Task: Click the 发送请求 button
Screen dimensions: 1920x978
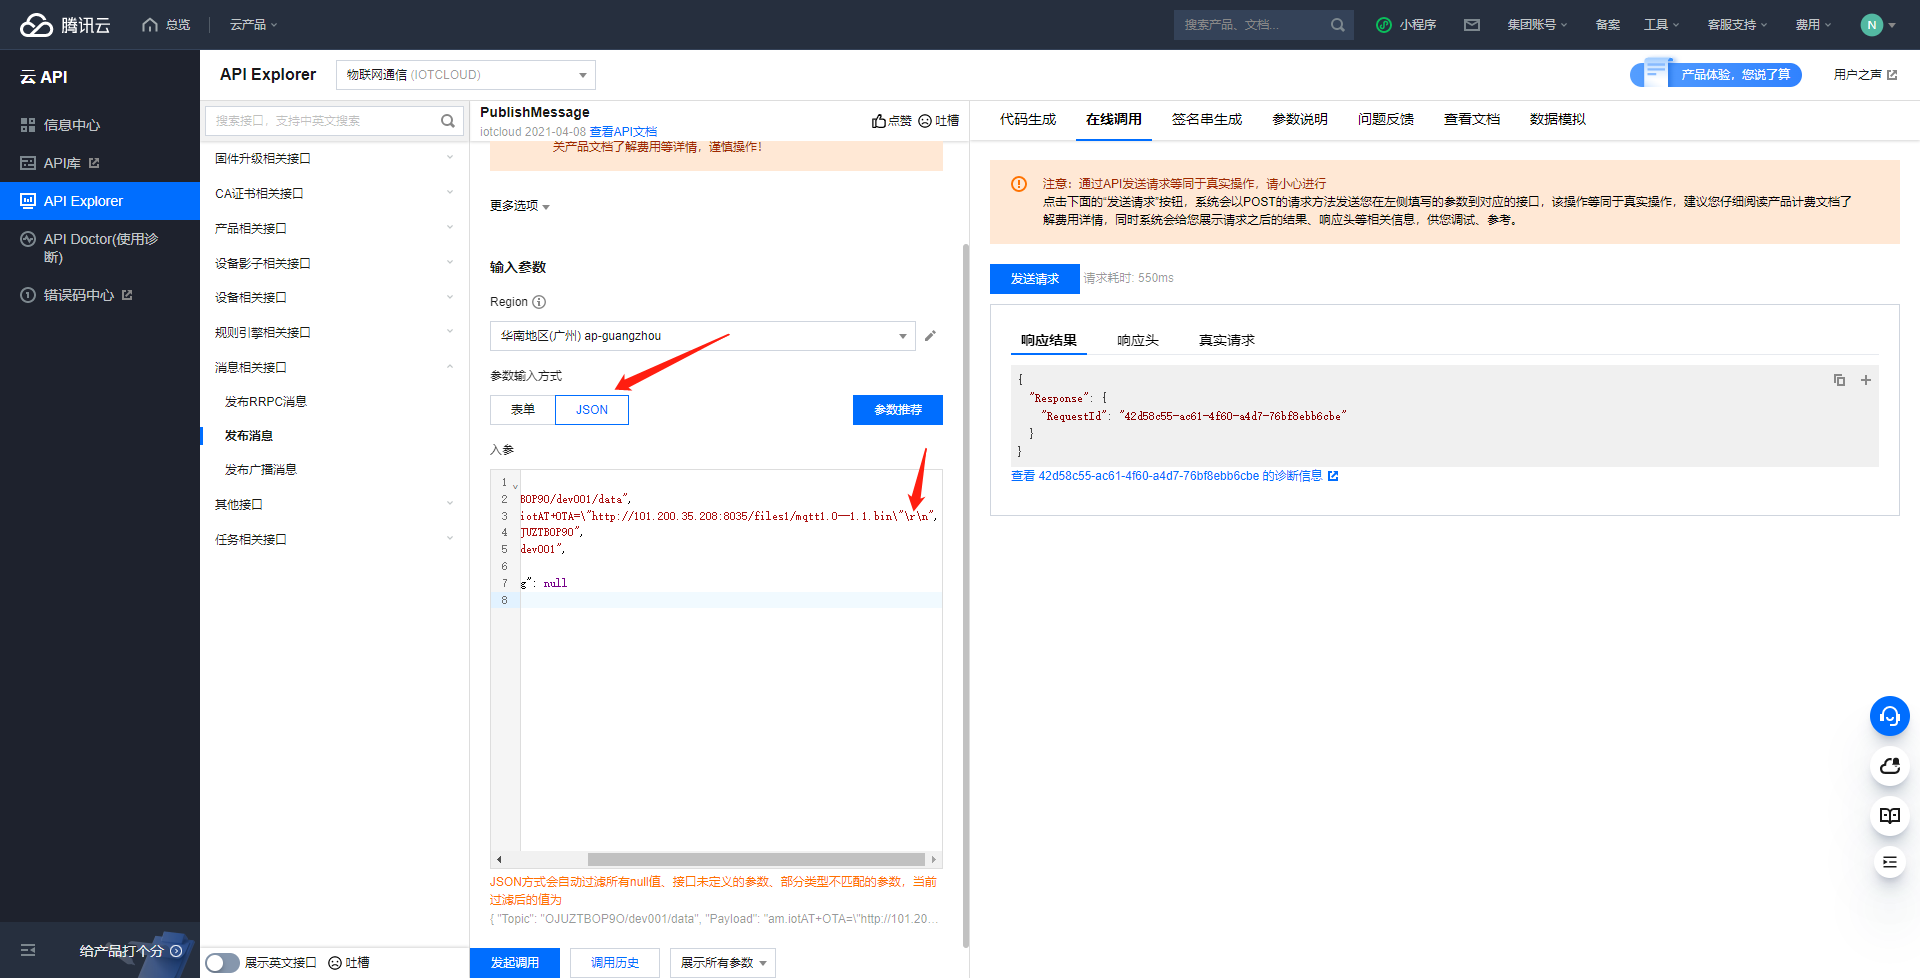Action: coord(1035,279)
